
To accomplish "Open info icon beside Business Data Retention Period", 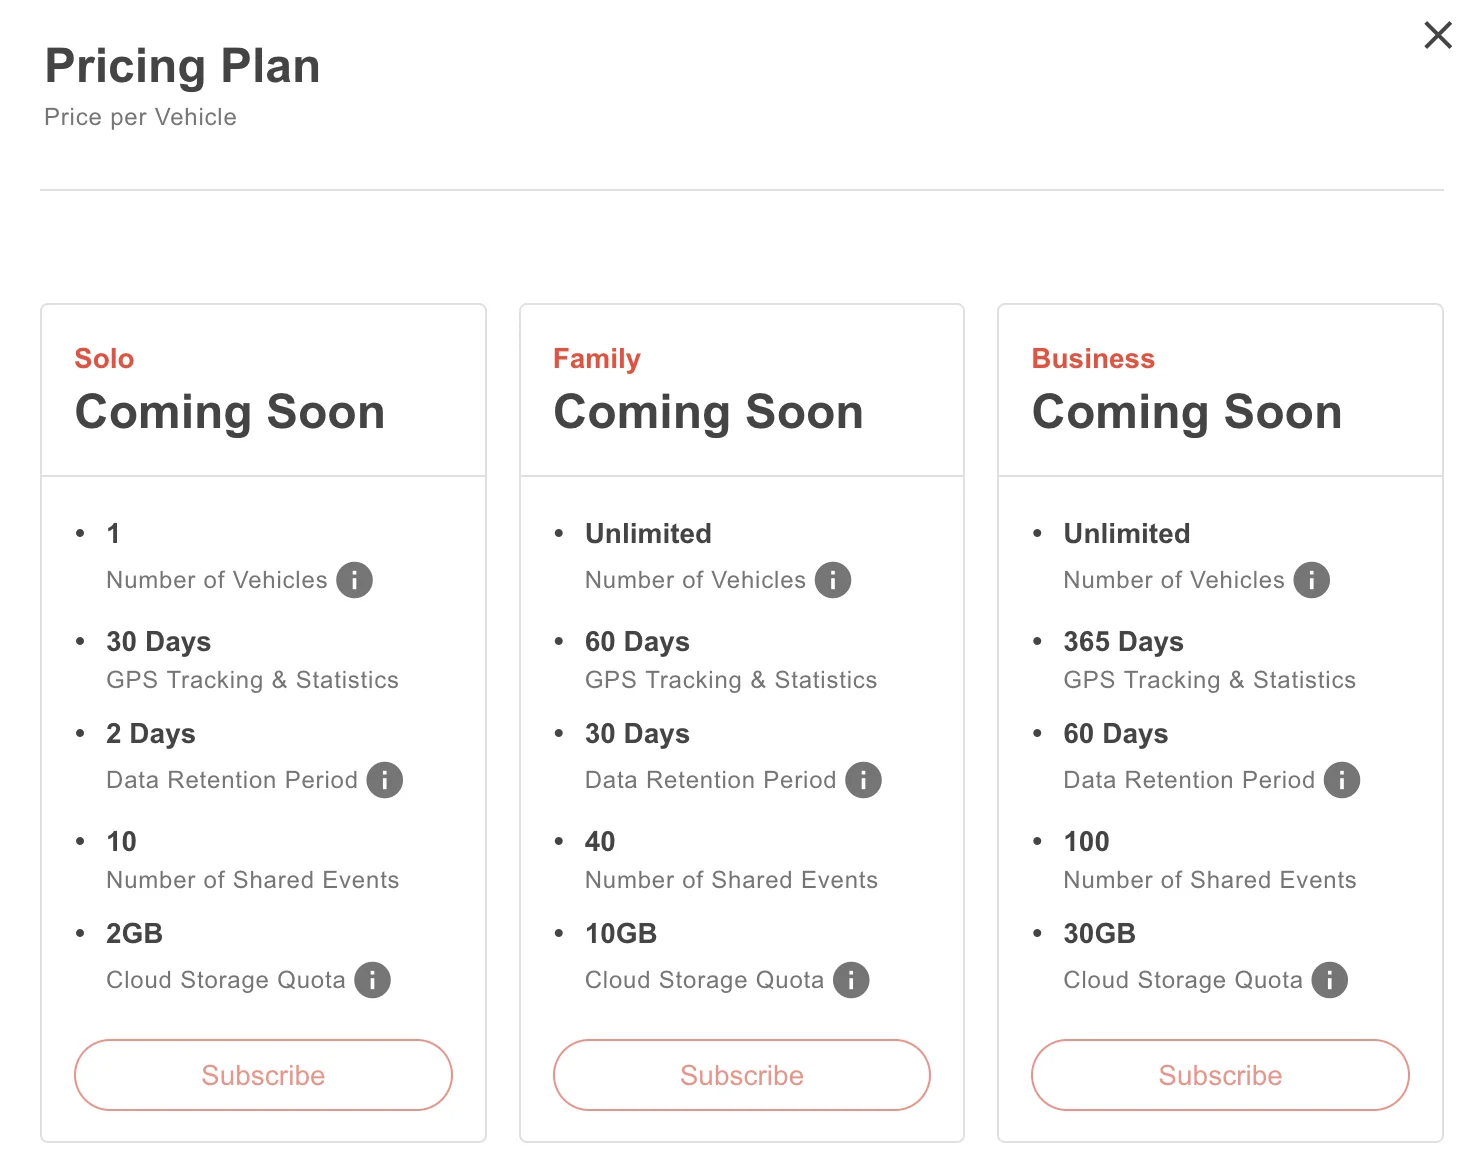I will point(1342,780).
